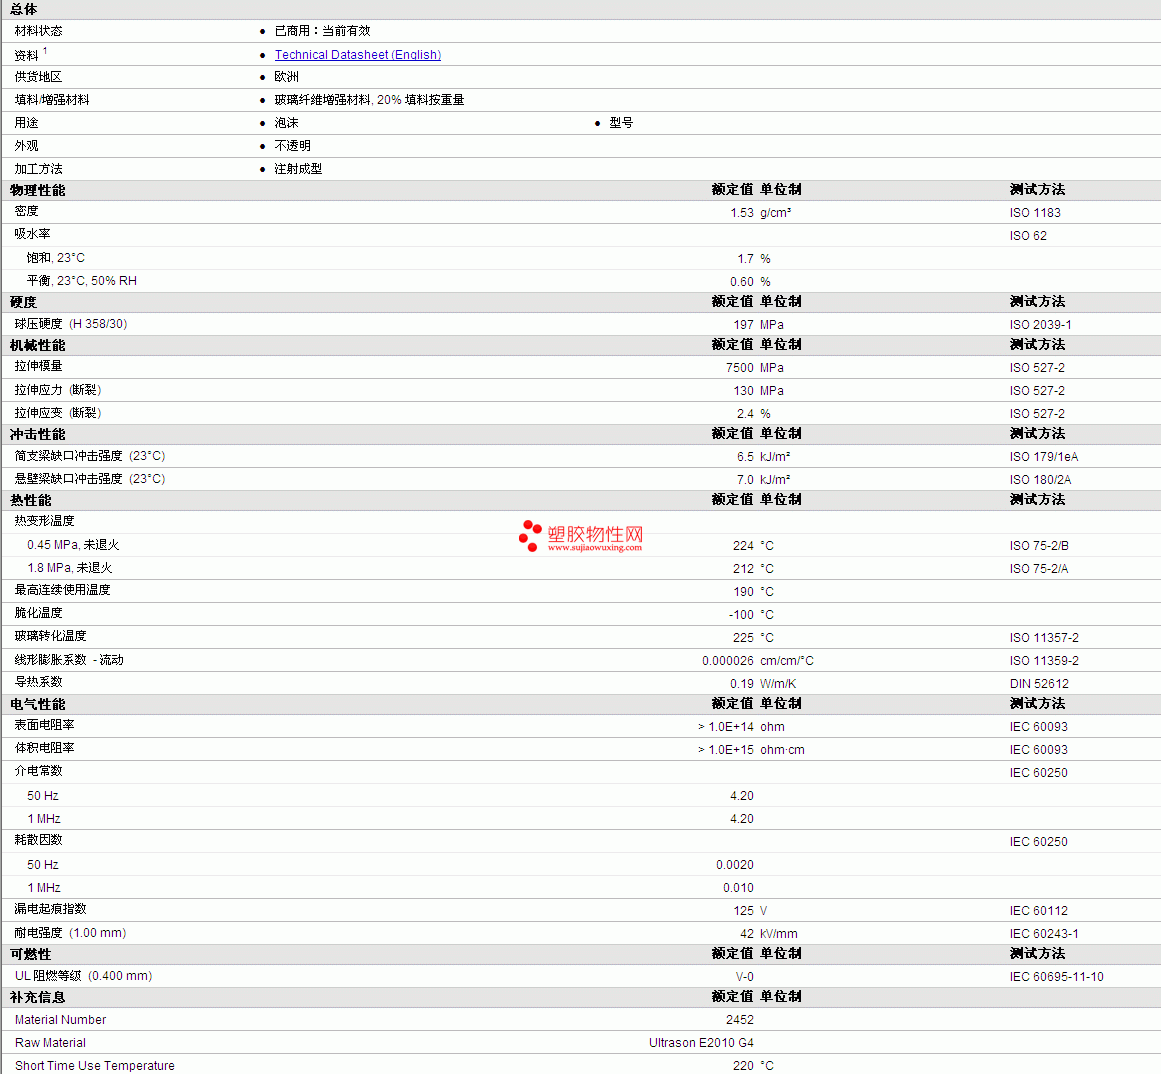Click the Short Time Use Temperature label
This screenshot has width=1161, height=1074.
pyautogui.click(x=95, y=1066)
